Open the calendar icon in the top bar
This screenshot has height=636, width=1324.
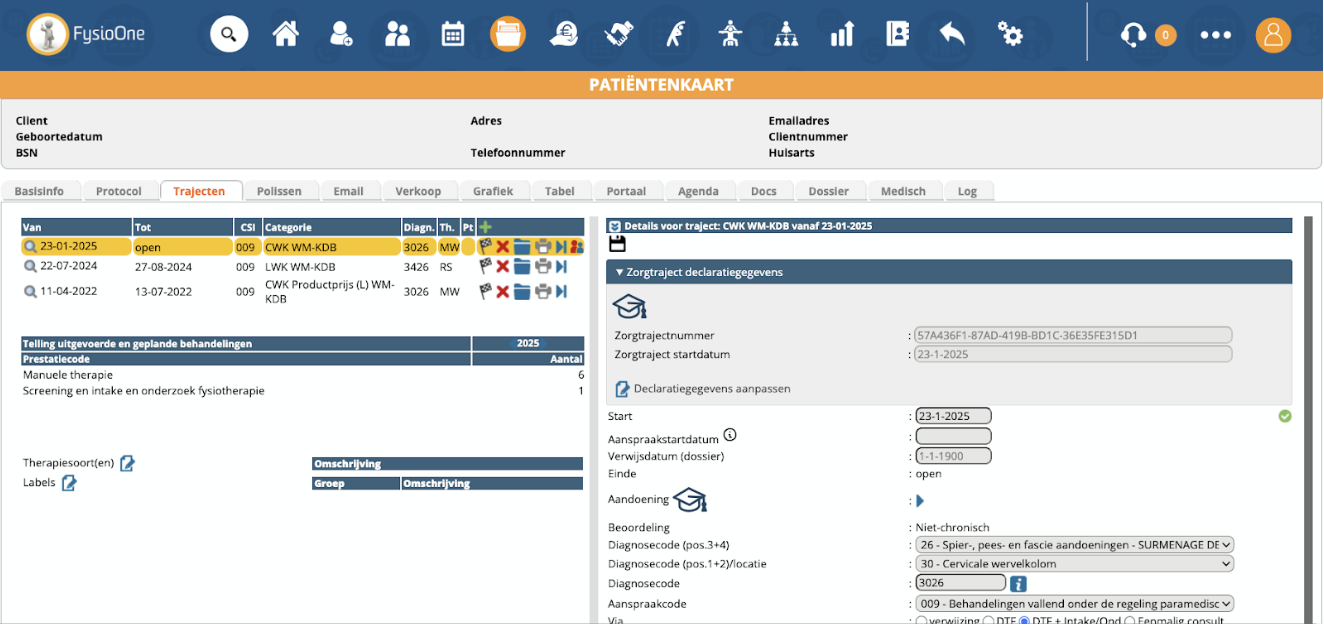453,35
